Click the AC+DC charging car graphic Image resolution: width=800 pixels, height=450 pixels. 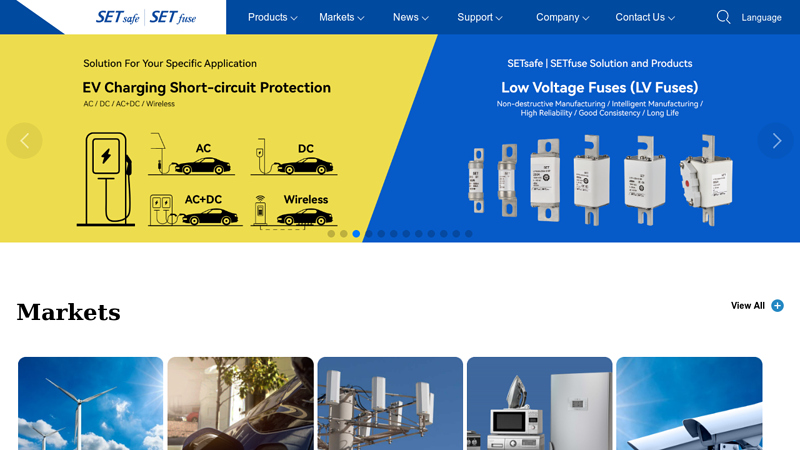tap(194, 210)
